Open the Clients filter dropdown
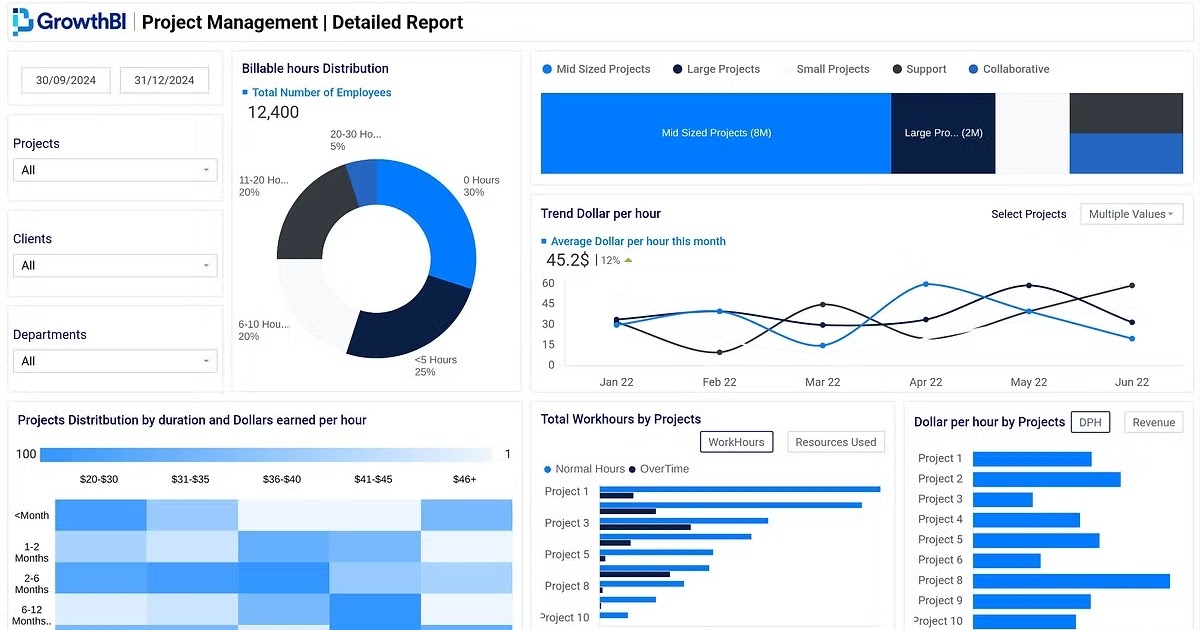Screen dimensions: 1200x630 (x=115, y=265)
